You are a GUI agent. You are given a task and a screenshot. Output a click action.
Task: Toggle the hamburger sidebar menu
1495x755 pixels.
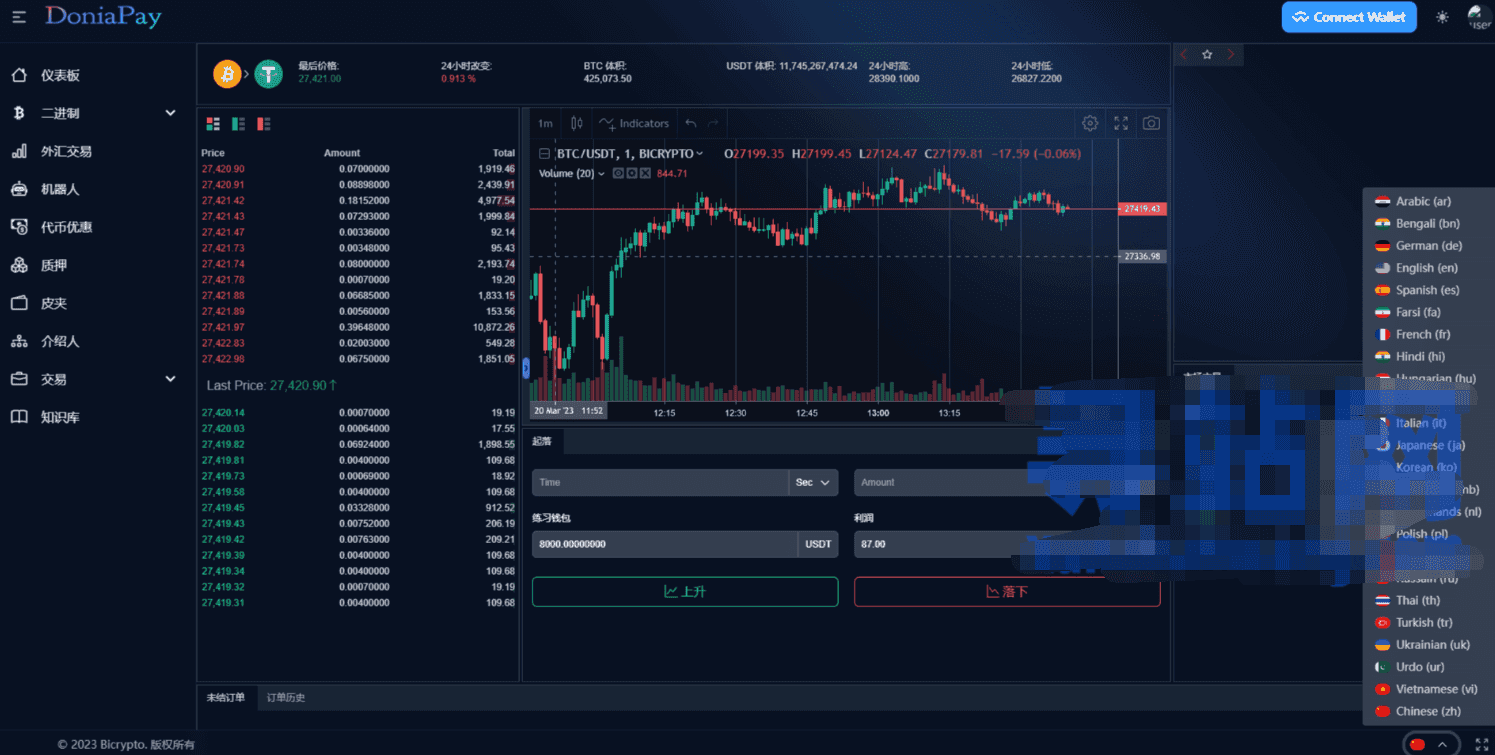pyautogui.click(x=19, y=17)
